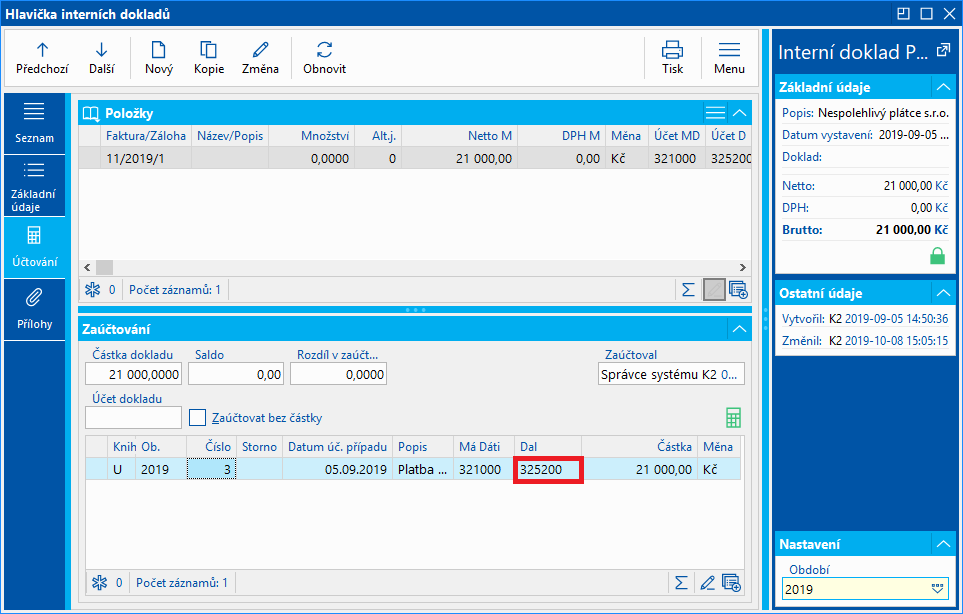Open Základní údaje sidebar tab
963x614 pixels.
pyautogui.click(x=34, y=185)
